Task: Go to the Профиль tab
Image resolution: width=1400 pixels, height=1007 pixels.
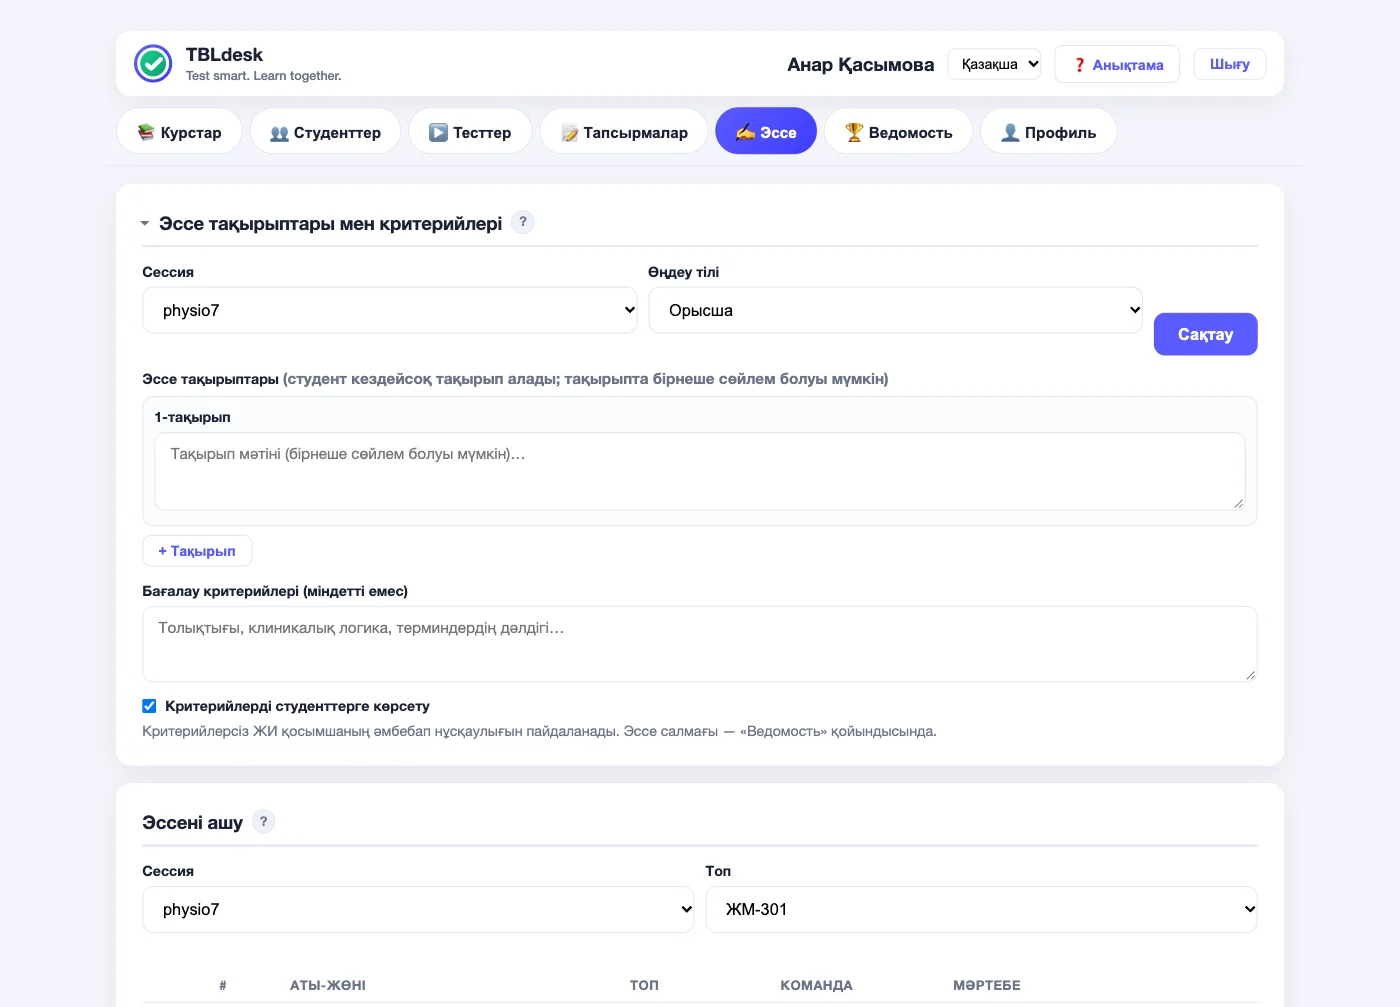Action: click(1049, 132)
